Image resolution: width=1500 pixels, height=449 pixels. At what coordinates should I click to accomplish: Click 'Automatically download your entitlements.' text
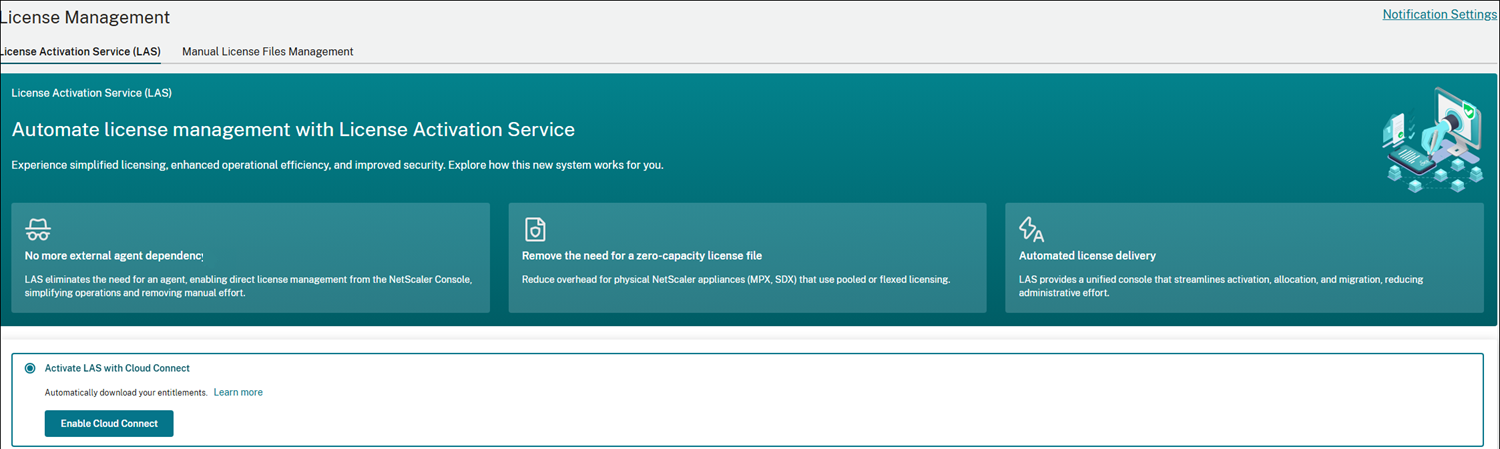tap(126, 392)
